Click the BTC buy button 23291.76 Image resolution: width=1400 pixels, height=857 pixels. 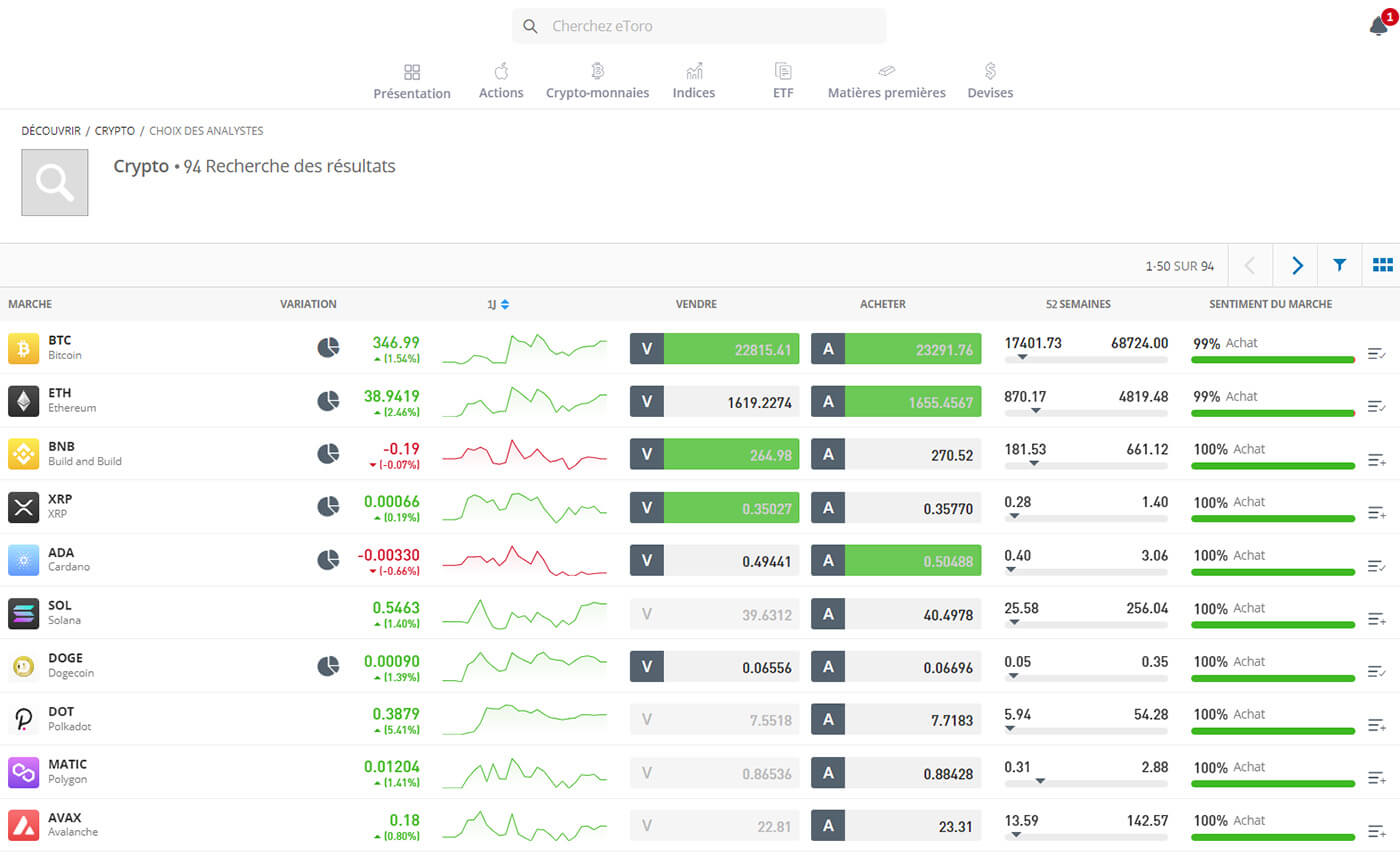tap(896, 349)
